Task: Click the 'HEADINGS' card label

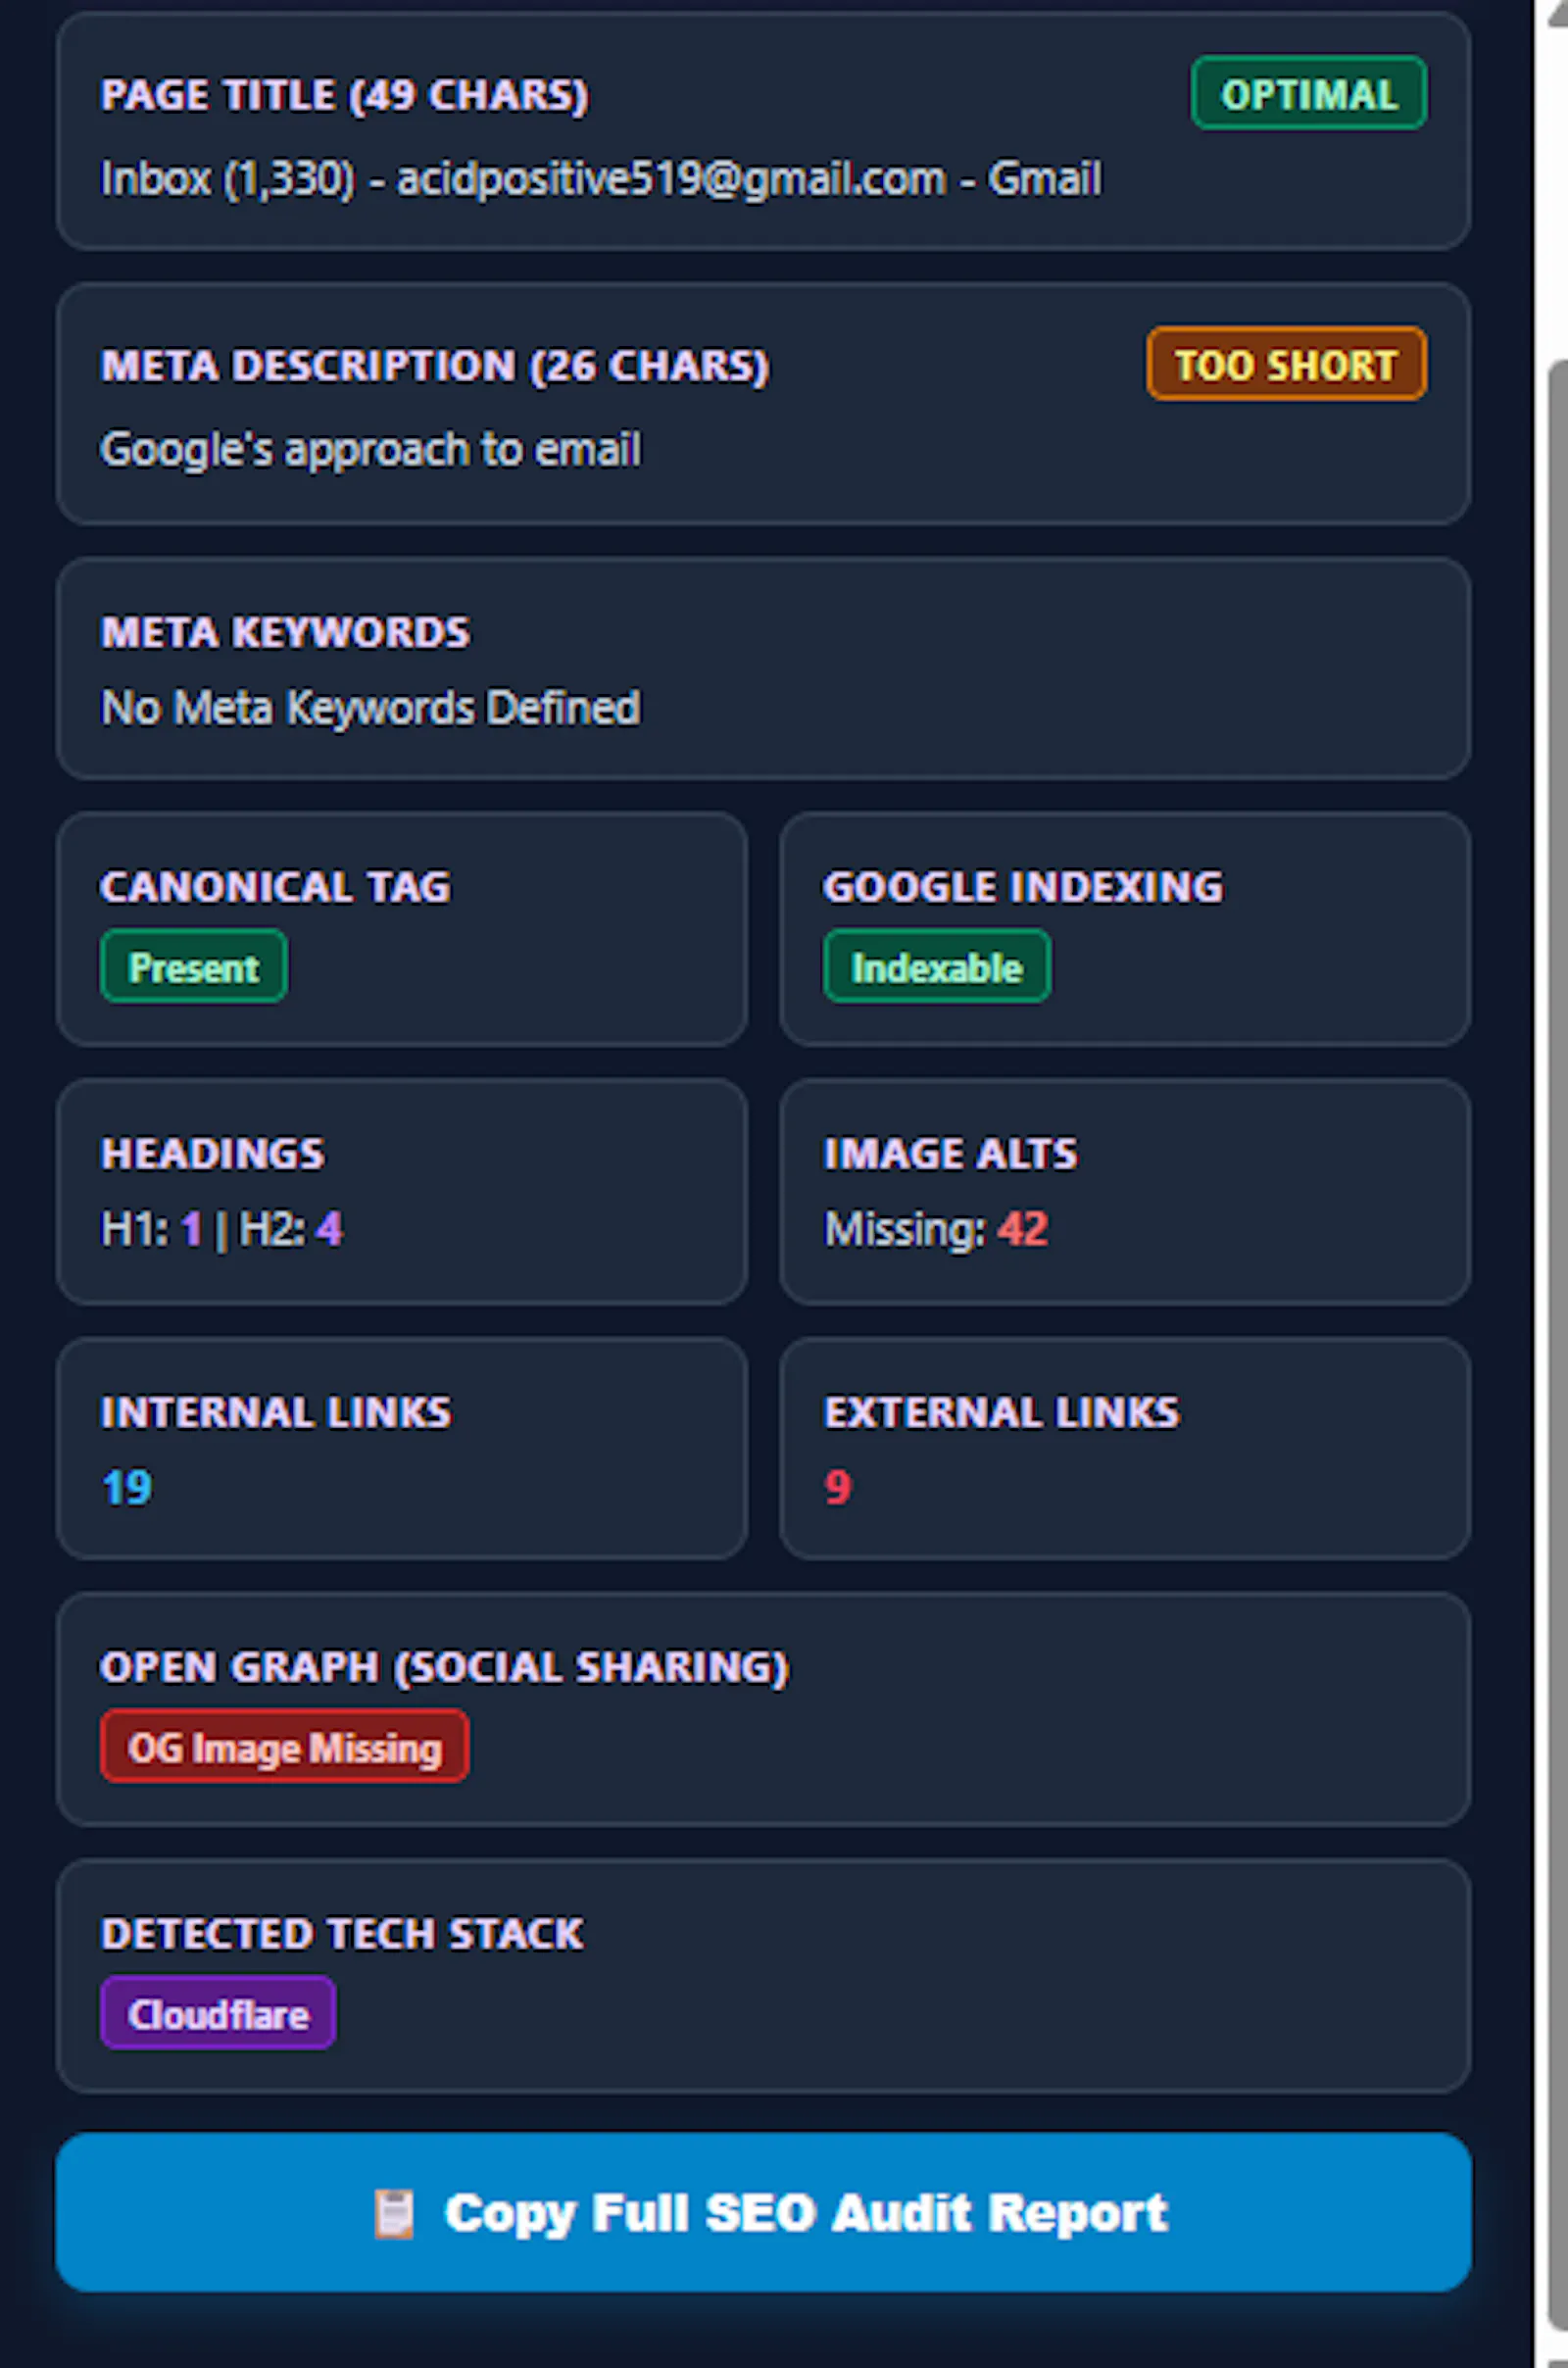Action: tap(212, 1154)
